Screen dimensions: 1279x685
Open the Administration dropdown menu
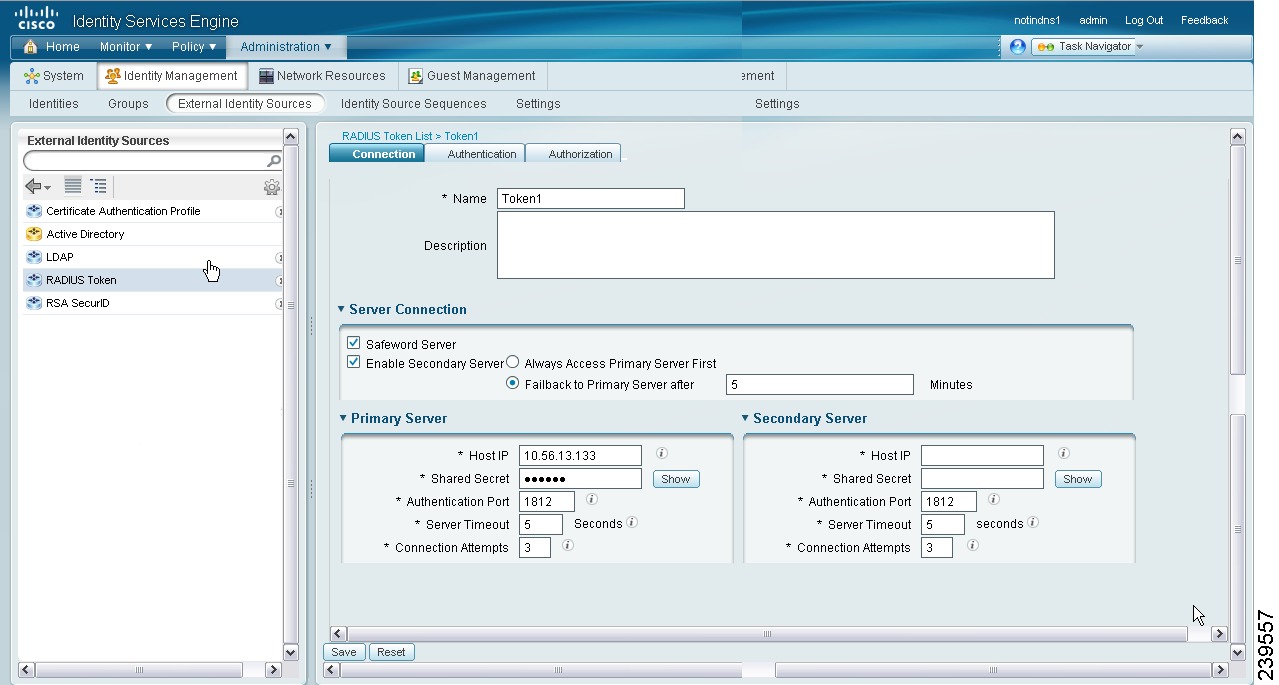pos(286,47)
